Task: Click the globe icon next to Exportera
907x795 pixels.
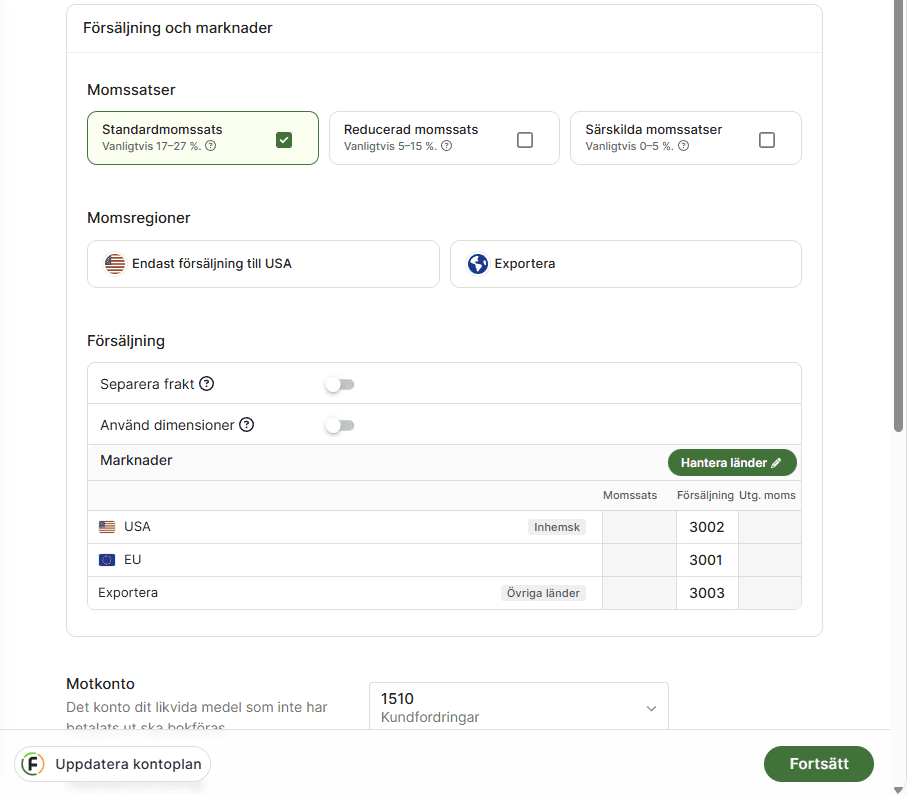Action: [477, 263]
